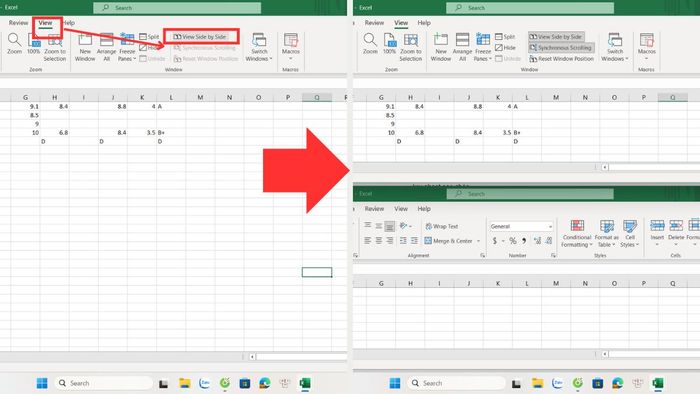Screen dimensions: 700x394
Task: Click New Window icon in left Excel window
Action: pyautogui.click(x=85, y=46)
